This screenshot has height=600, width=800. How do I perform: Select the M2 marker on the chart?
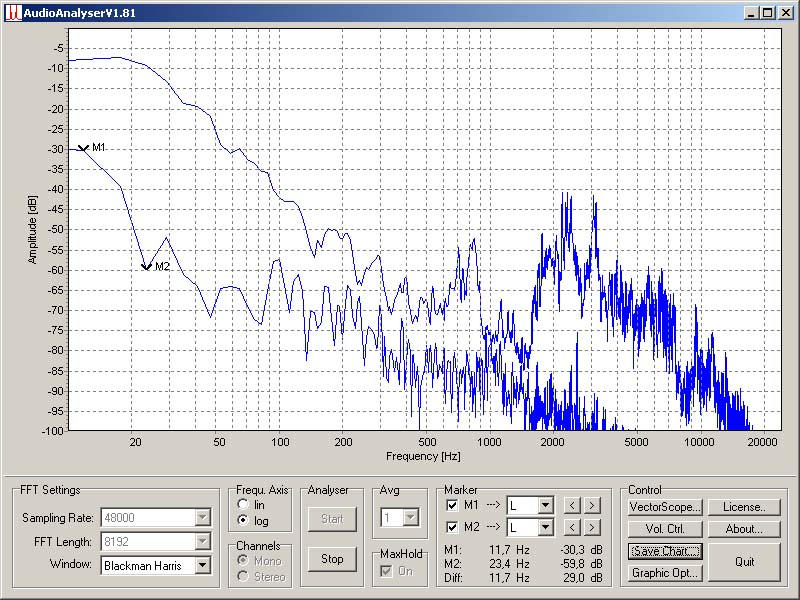click(x=146, y=266)
